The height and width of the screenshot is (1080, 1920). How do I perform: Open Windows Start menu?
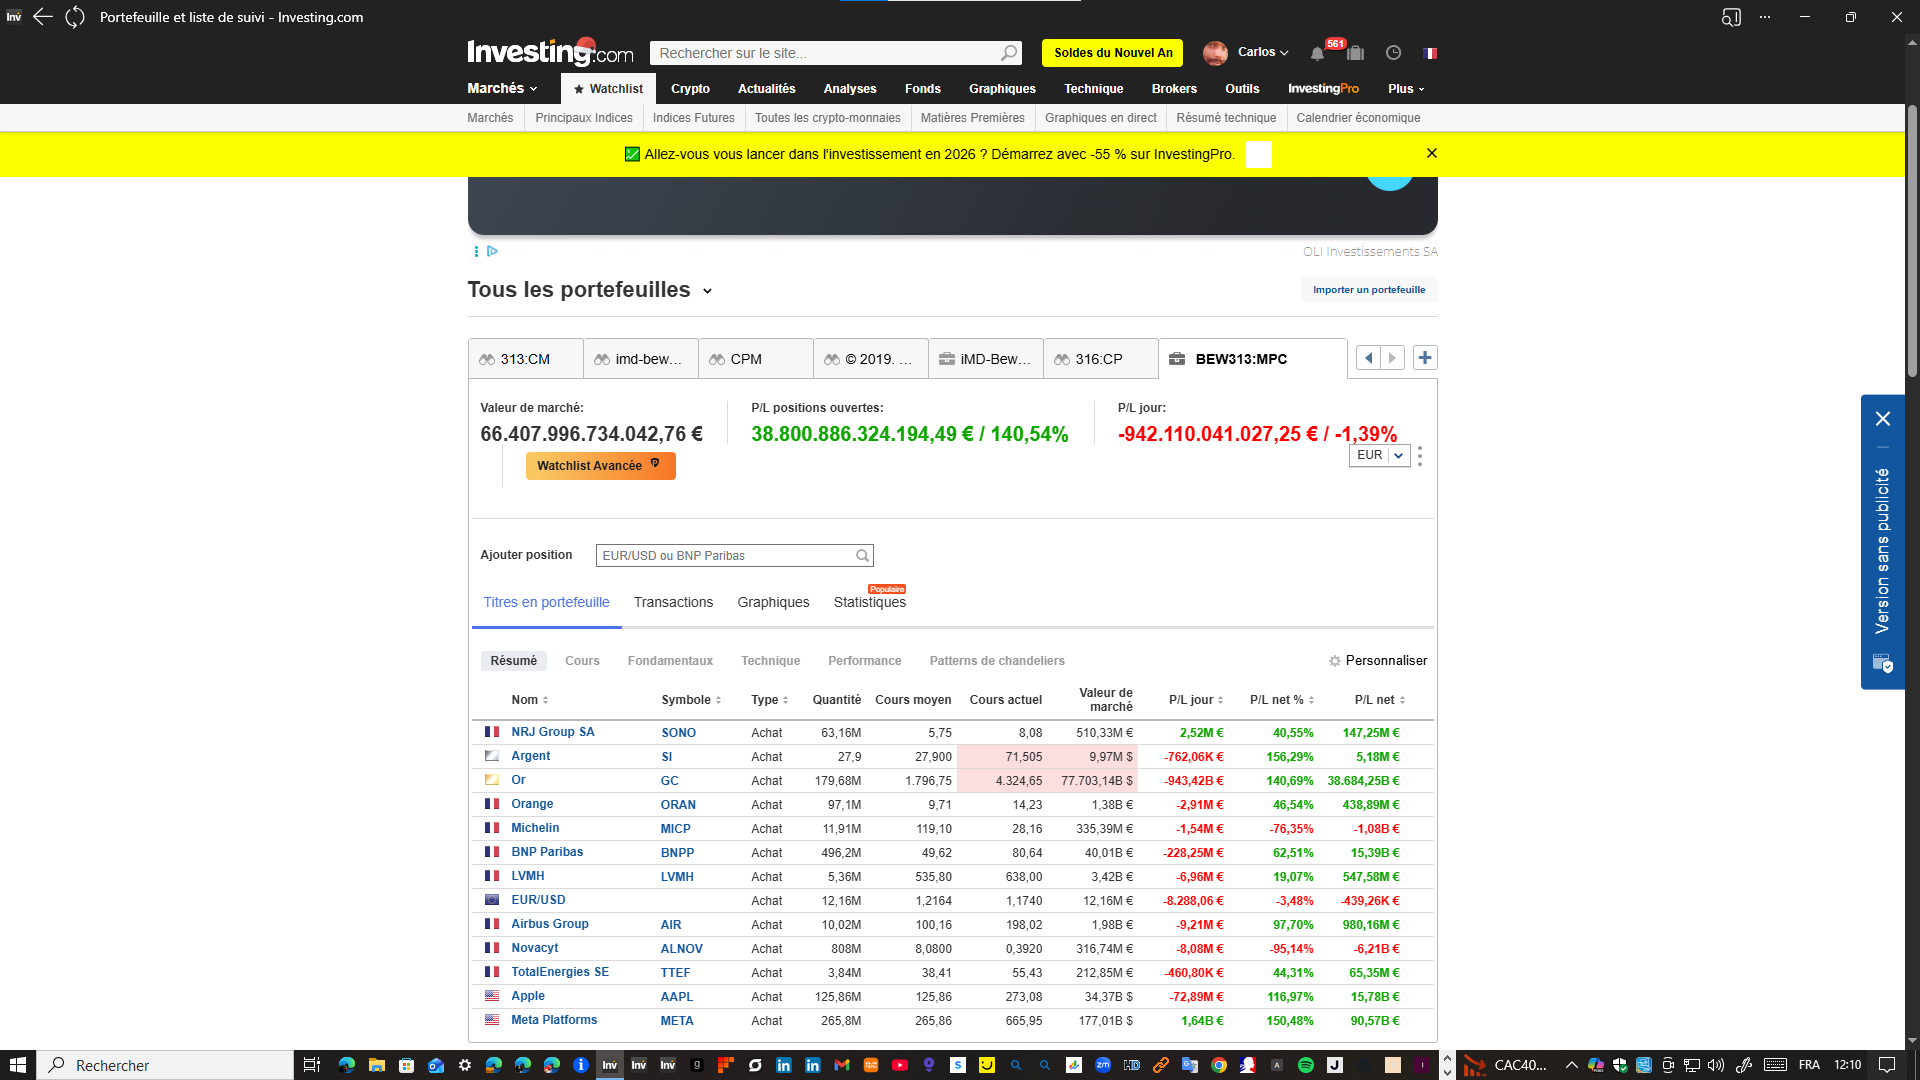17,1065
